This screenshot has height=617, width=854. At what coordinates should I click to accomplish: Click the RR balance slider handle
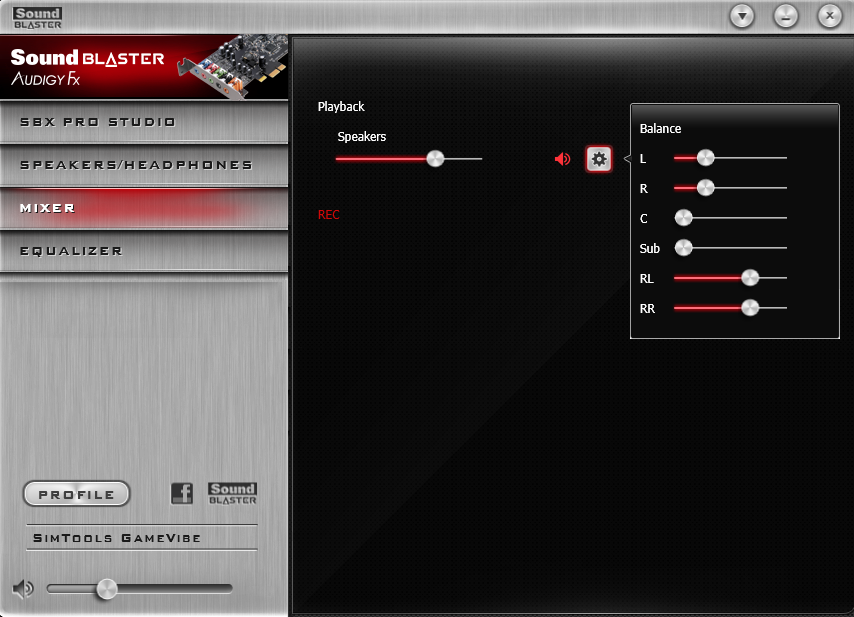coord(750,308)
